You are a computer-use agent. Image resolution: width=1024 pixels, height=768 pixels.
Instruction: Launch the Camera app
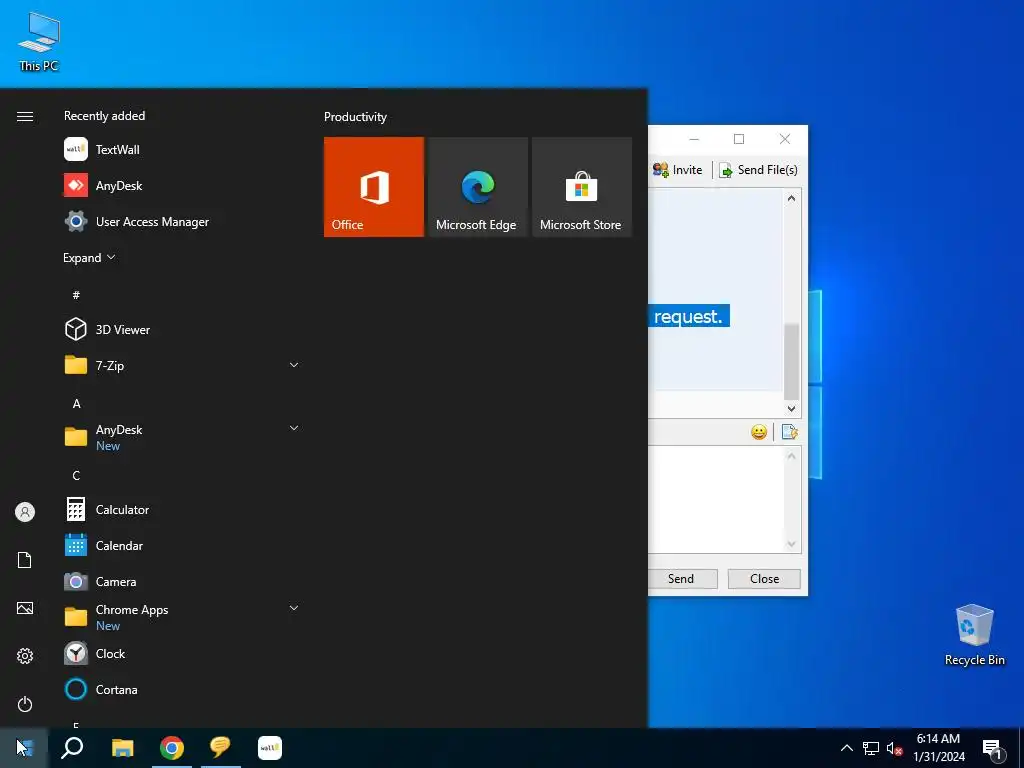coord(183,581)
